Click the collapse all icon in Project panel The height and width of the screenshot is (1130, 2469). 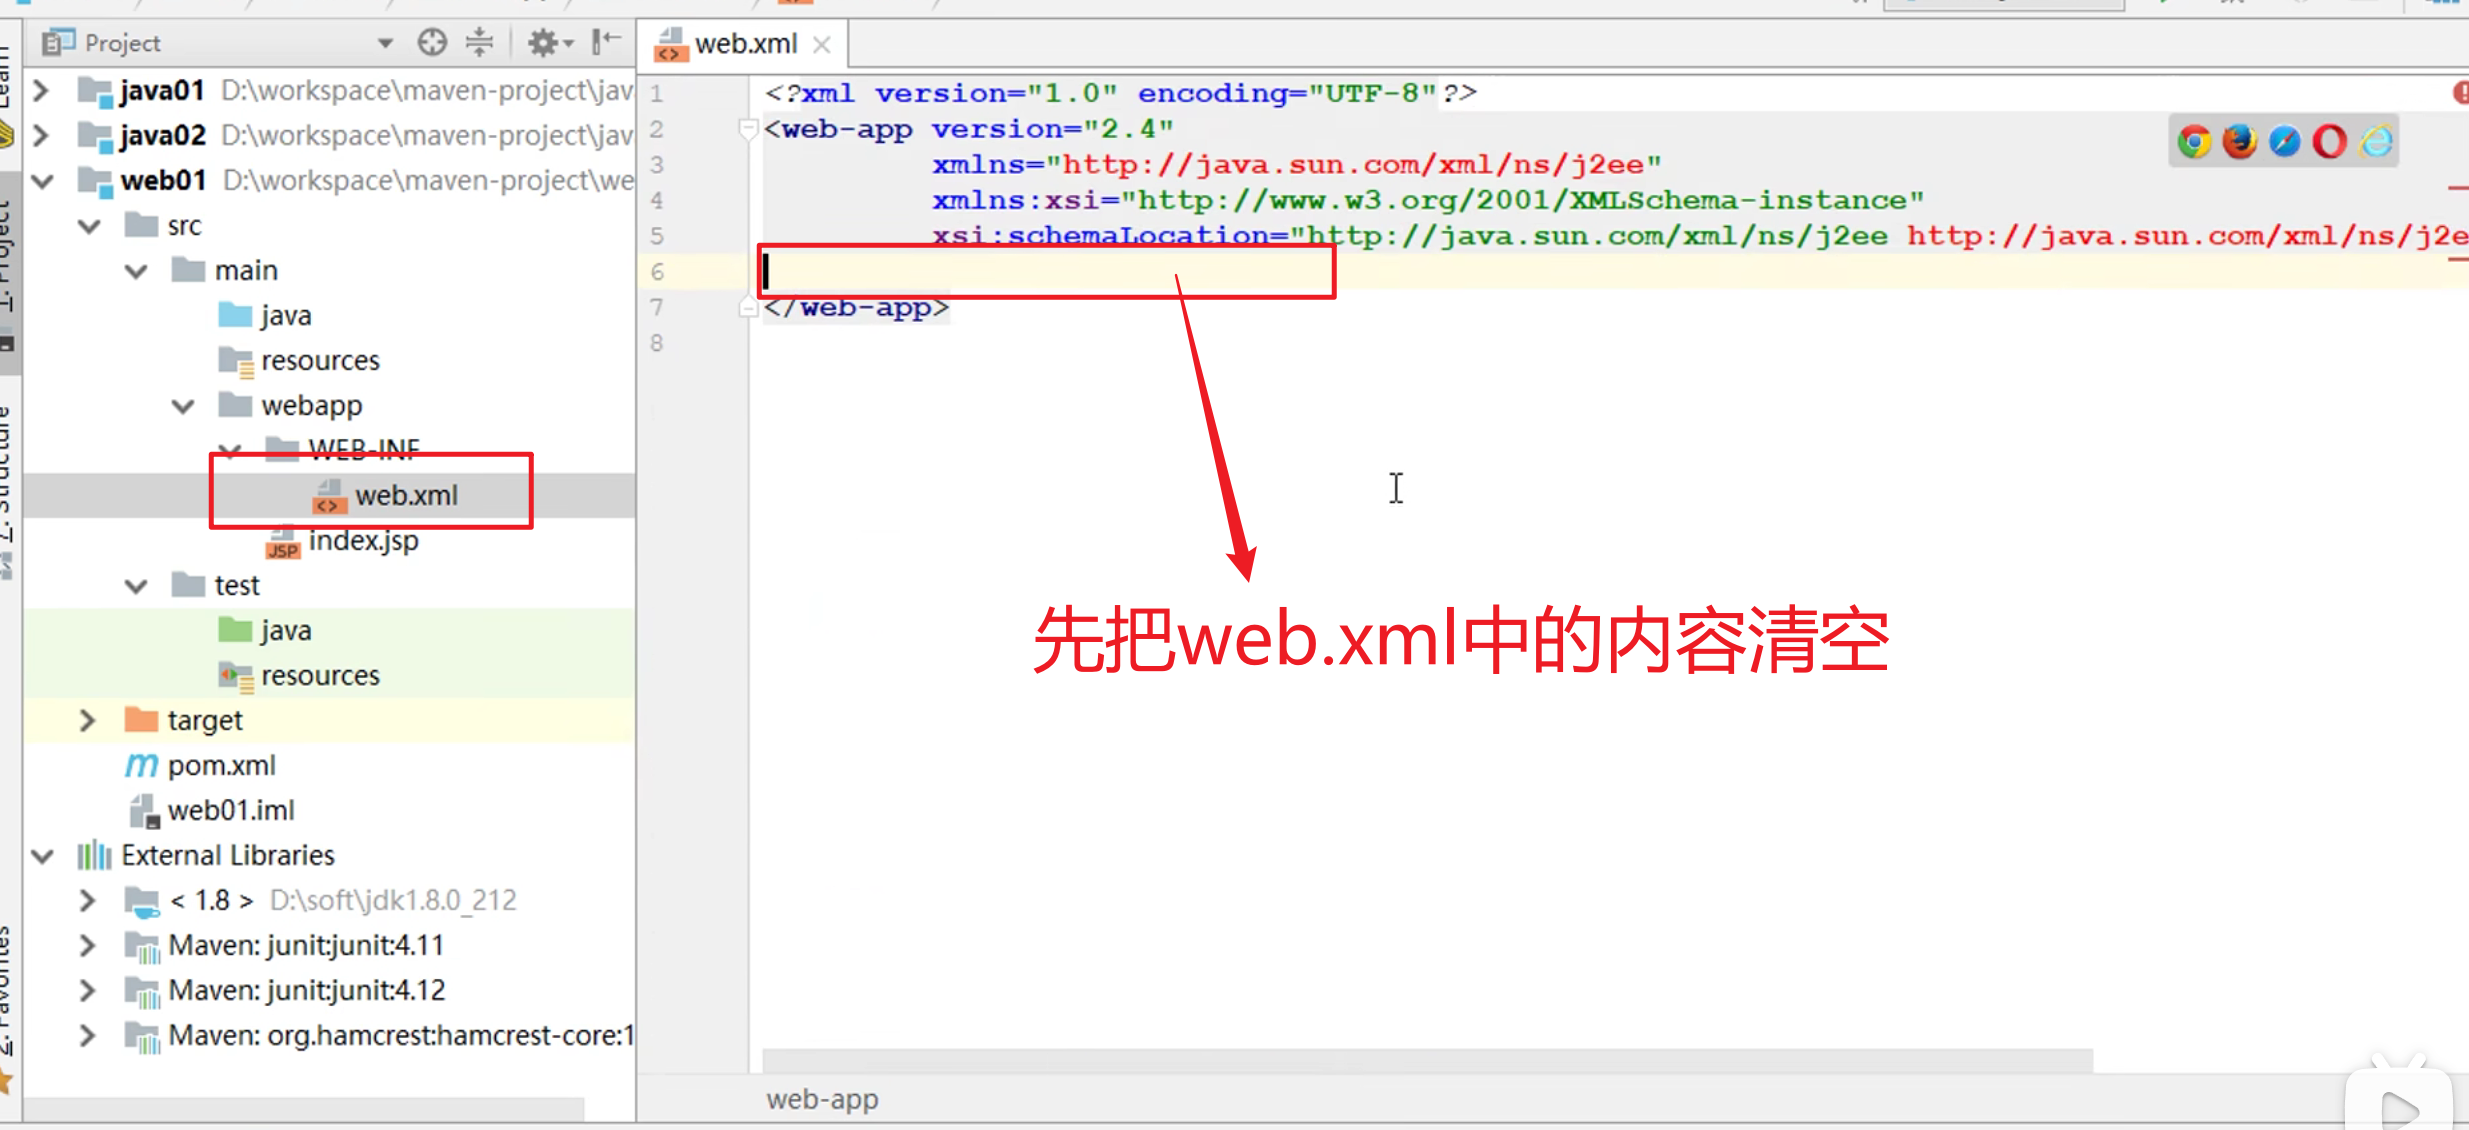[480, 42]
